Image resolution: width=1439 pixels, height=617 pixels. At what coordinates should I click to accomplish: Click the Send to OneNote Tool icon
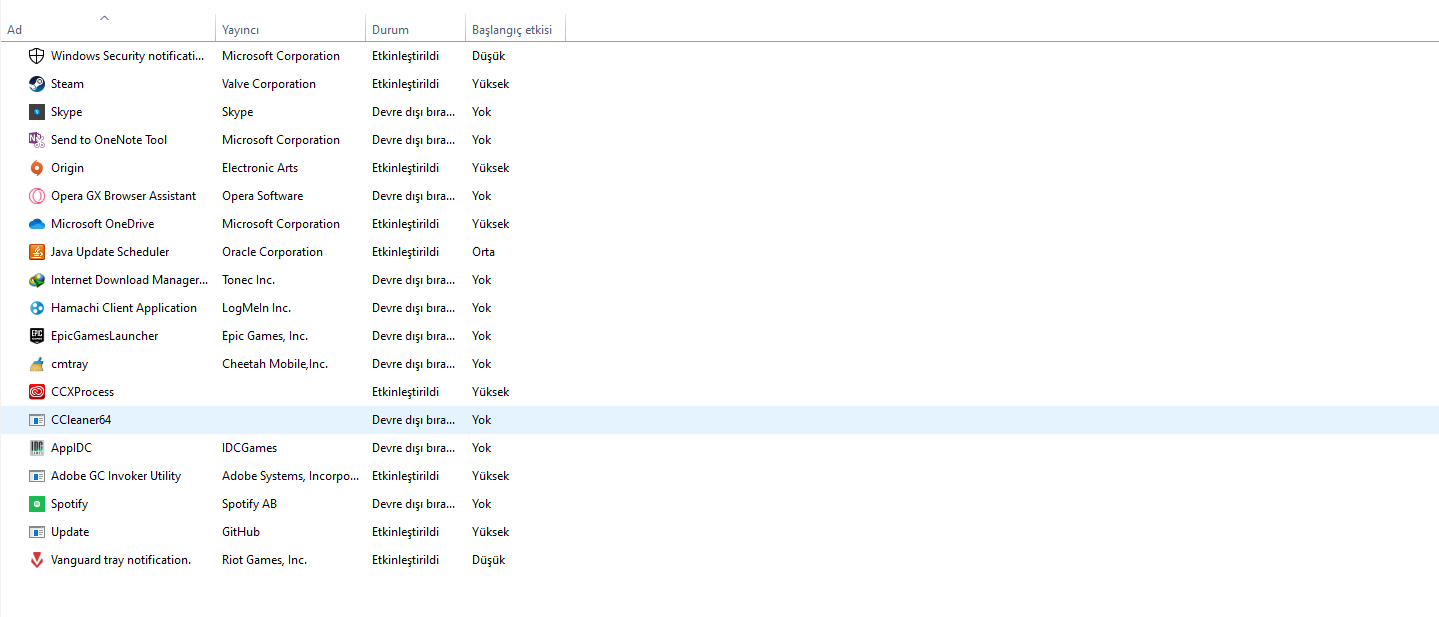coord(37,140)
